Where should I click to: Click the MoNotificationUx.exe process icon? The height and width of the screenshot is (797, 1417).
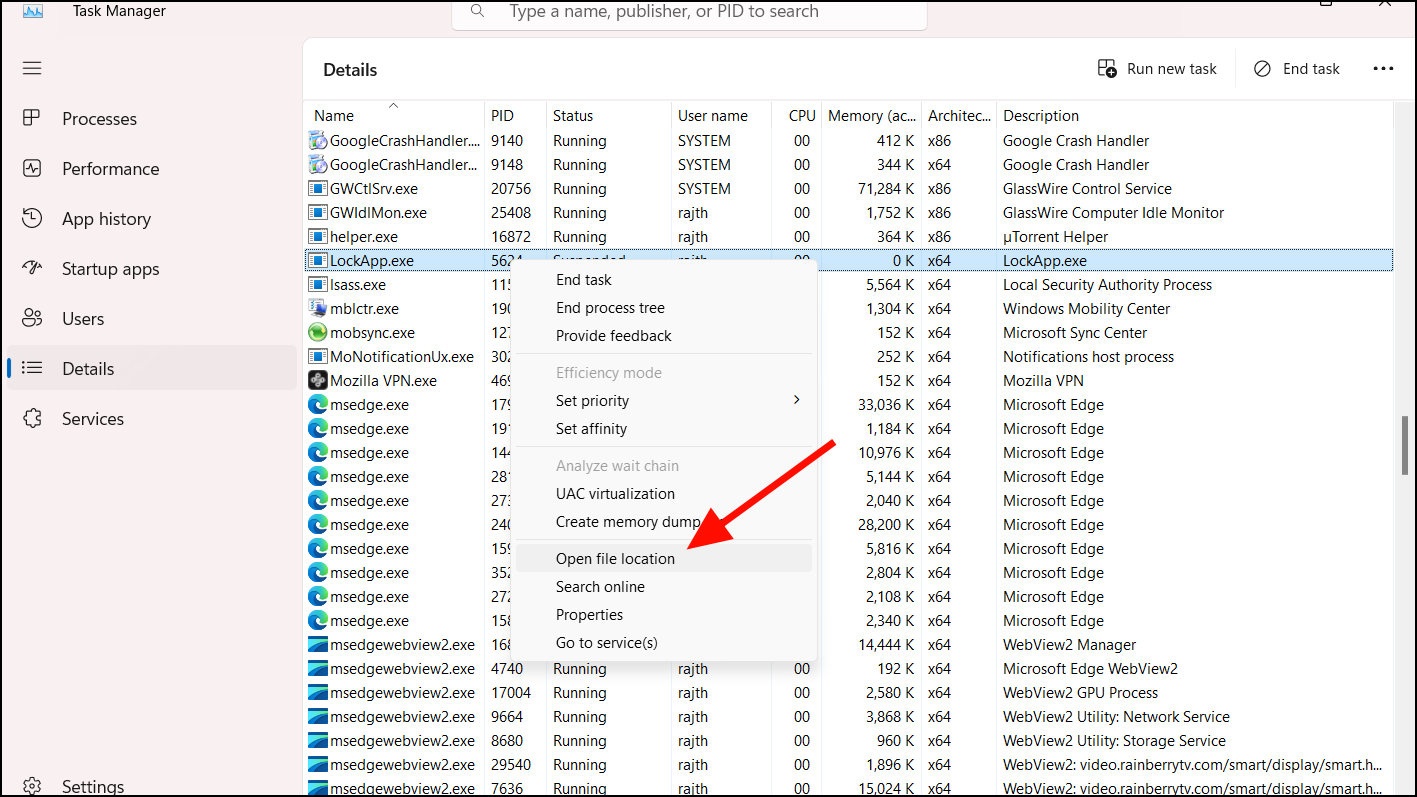[318, 356]
